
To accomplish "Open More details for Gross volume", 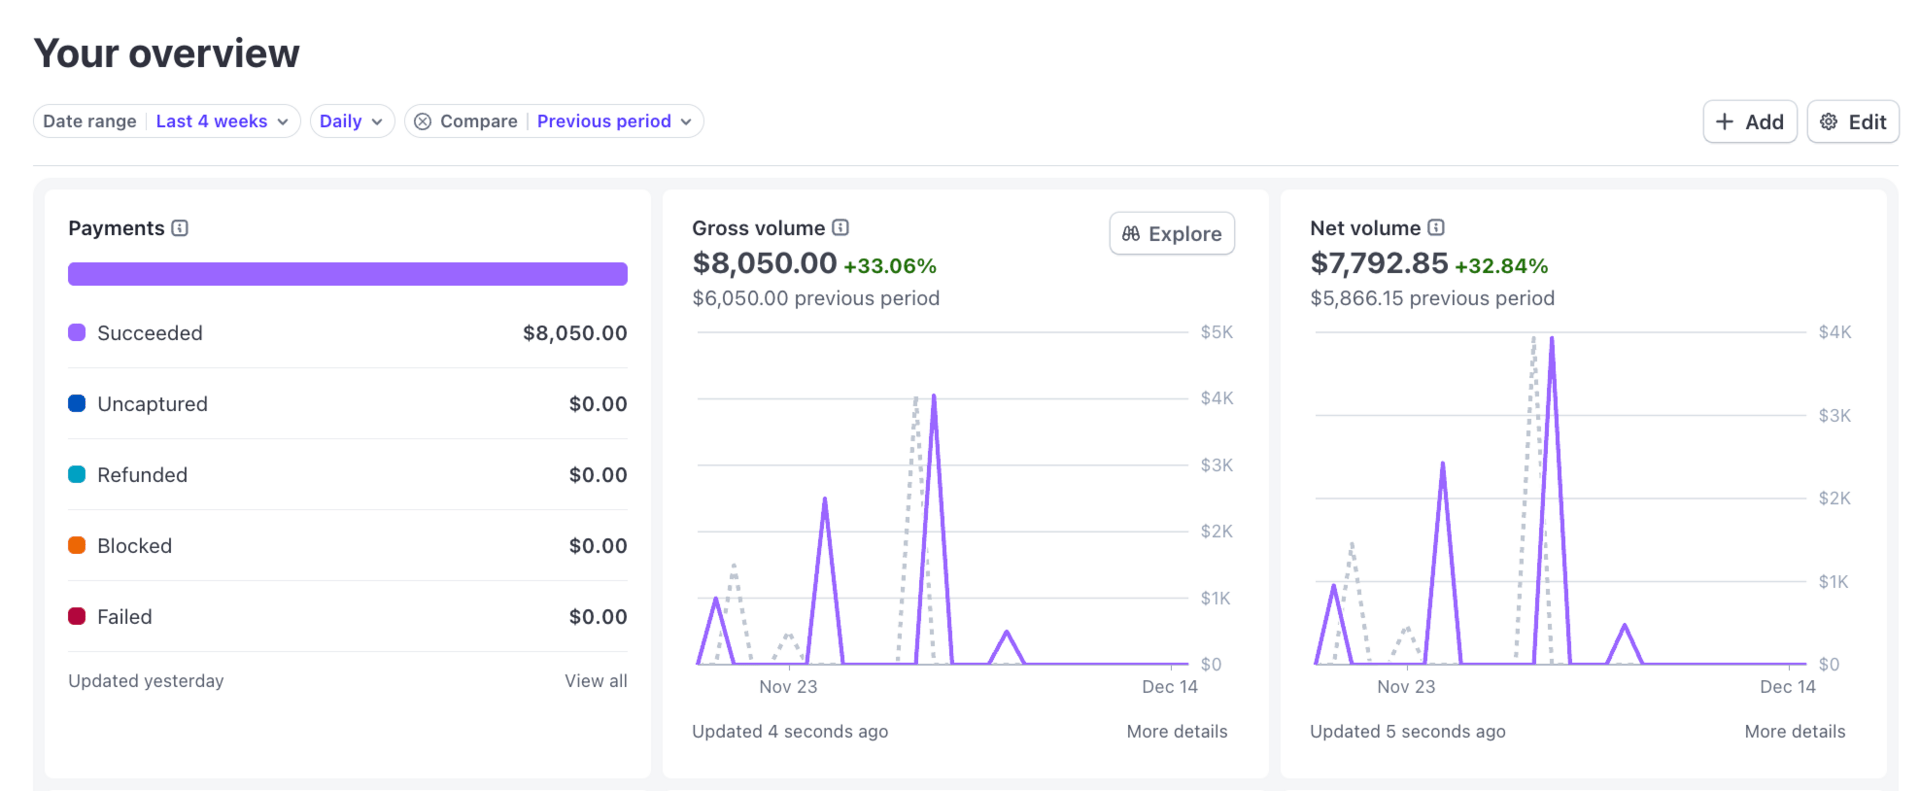I will (x=1177, y=732).
